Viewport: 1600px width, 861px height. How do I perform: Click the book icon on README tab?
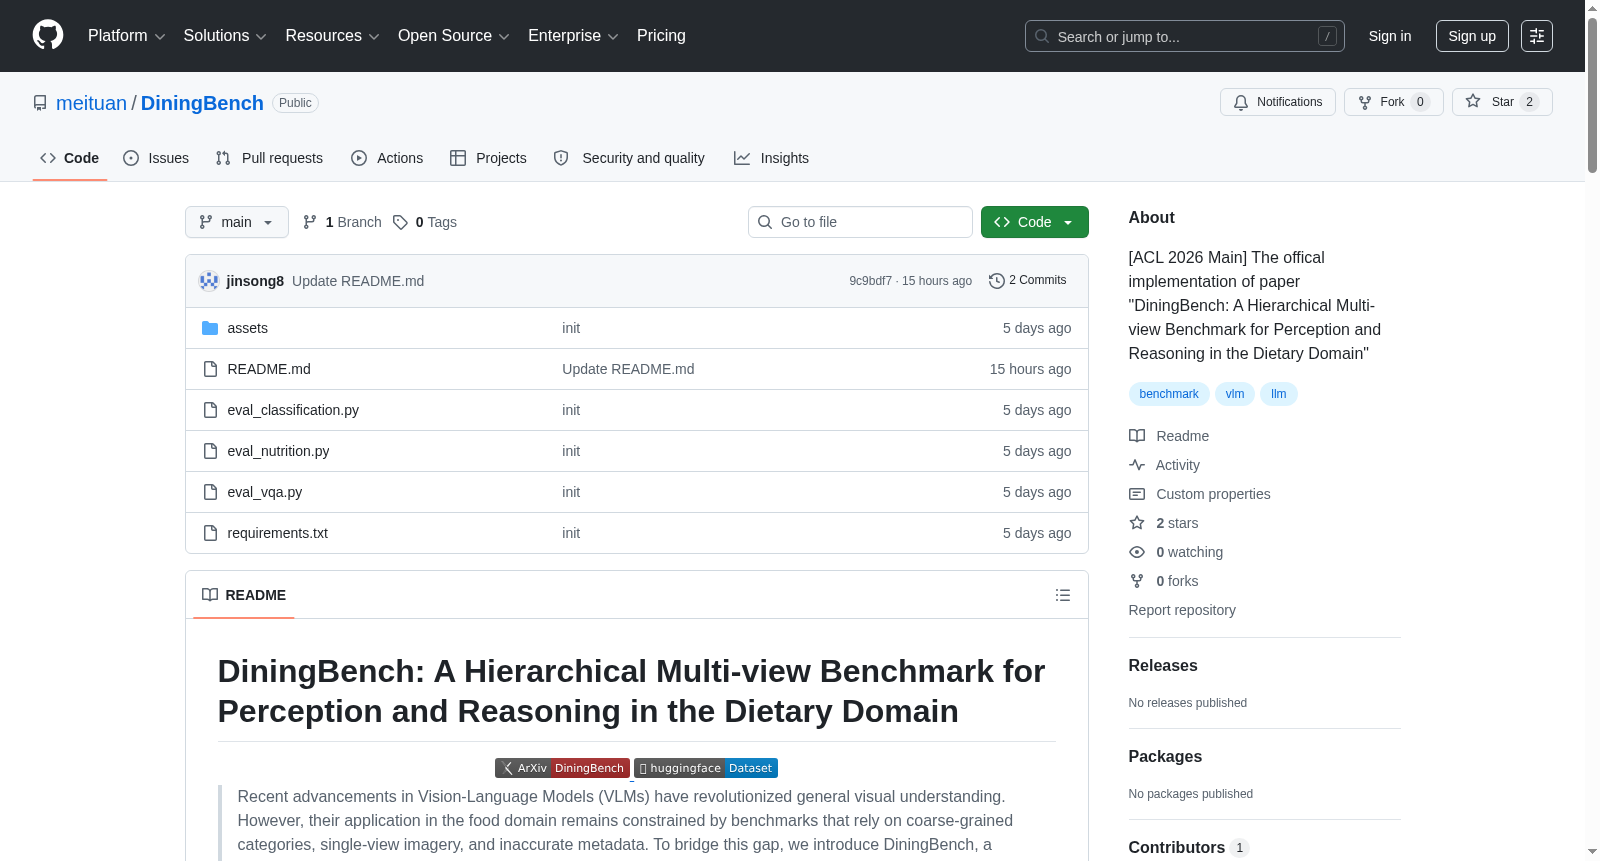tap(210, 595)
